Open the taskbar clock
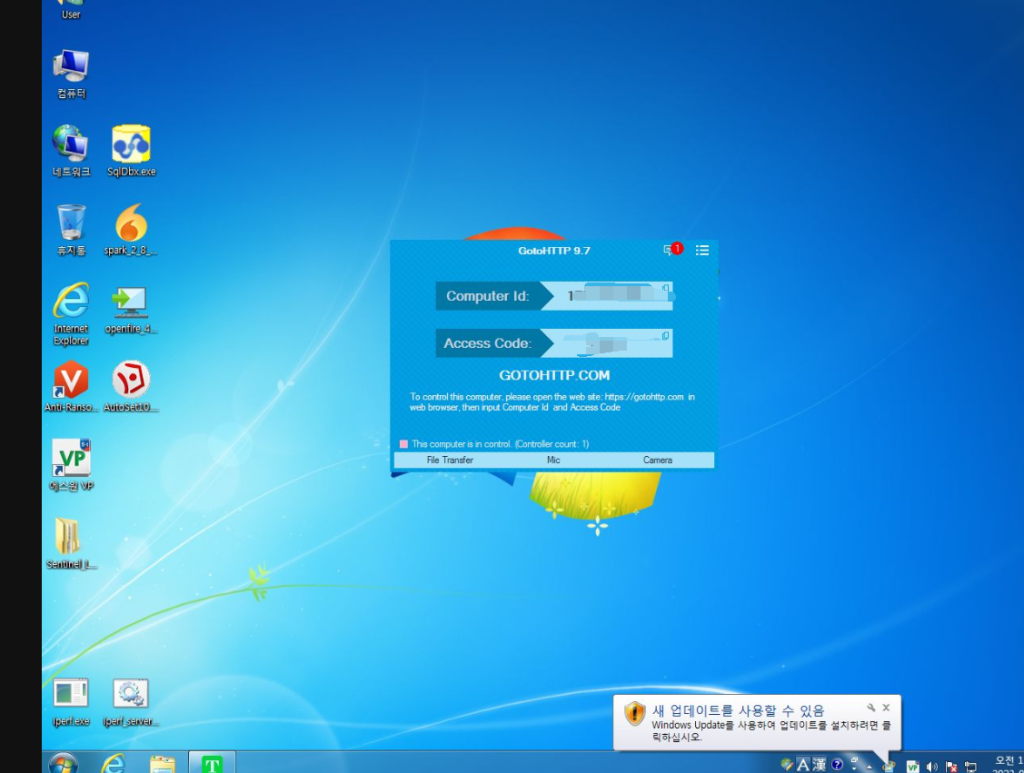This screenshot has height=773, width=1024. [1008, 765]
